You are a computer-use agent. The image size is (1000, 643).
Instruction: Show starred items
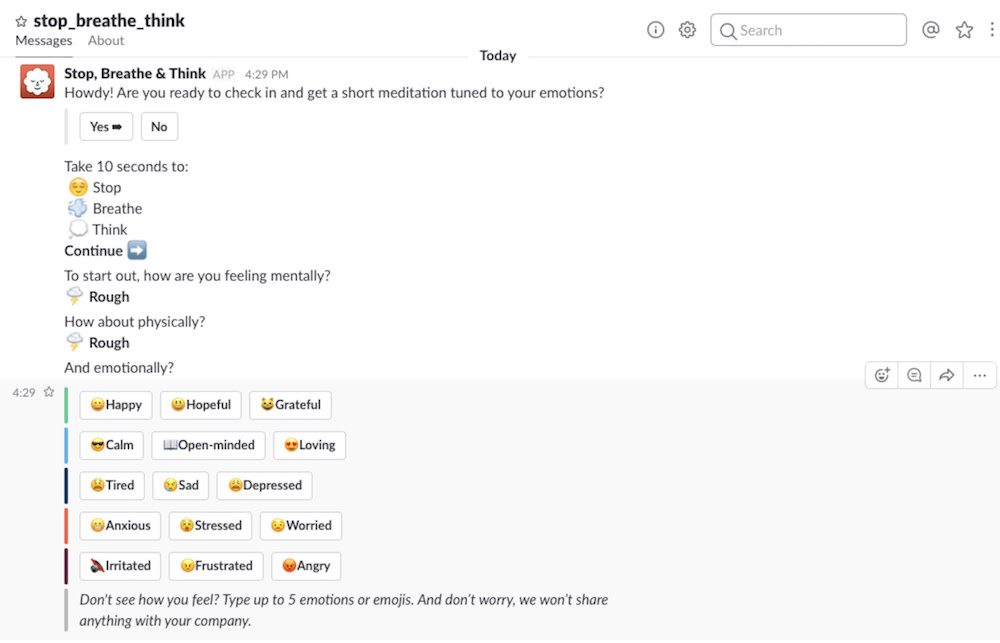964,30
